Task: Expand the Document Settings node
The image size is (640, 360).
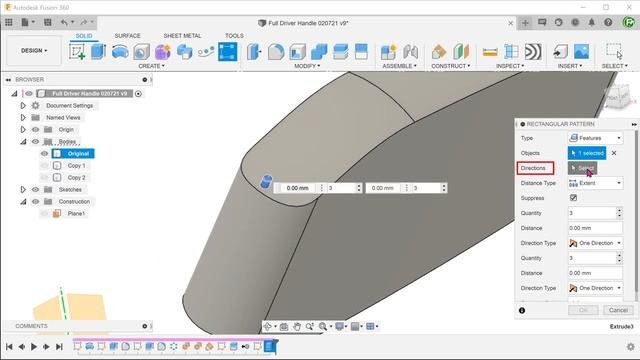Action: point(23,105)
